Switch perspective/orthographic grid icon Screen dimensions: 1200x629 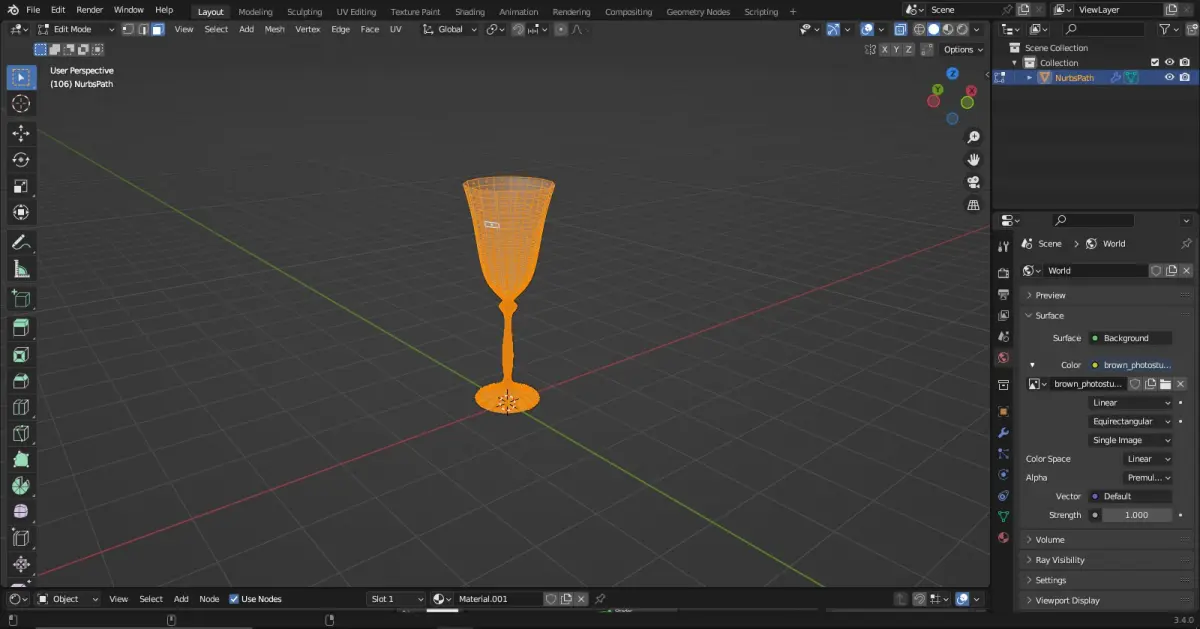click(973, 205)
